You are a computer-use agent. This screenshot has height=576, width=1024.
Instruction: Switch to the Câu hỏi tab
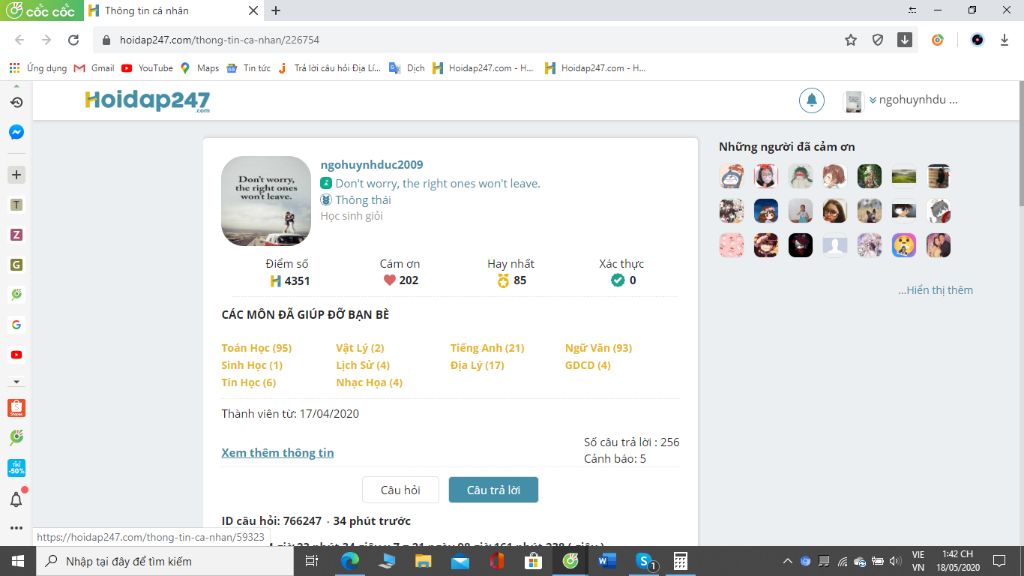[x=400, y=490]
